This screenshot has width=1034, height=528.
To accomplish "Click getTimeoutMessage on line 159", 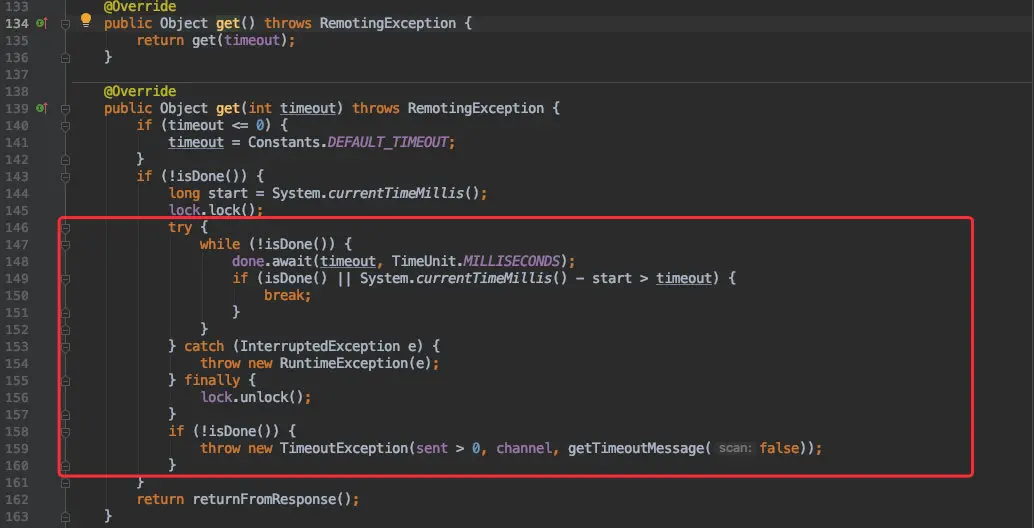I will coord(636,448).
